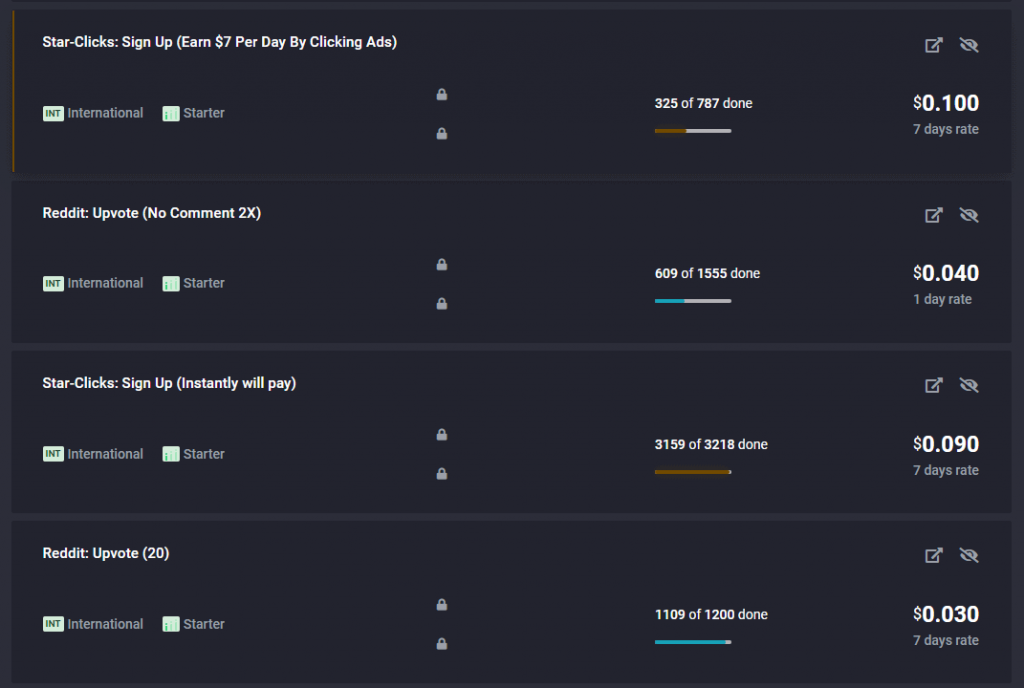
Task: Hide the Star-Clicks Earn $7 Per Day job
Action: (x=969, y=45)
